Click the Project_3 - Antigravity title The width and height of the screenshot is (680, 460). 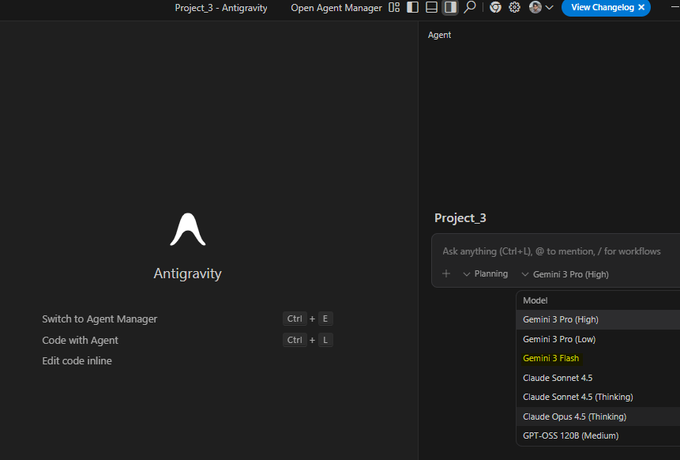pos(221,8)
